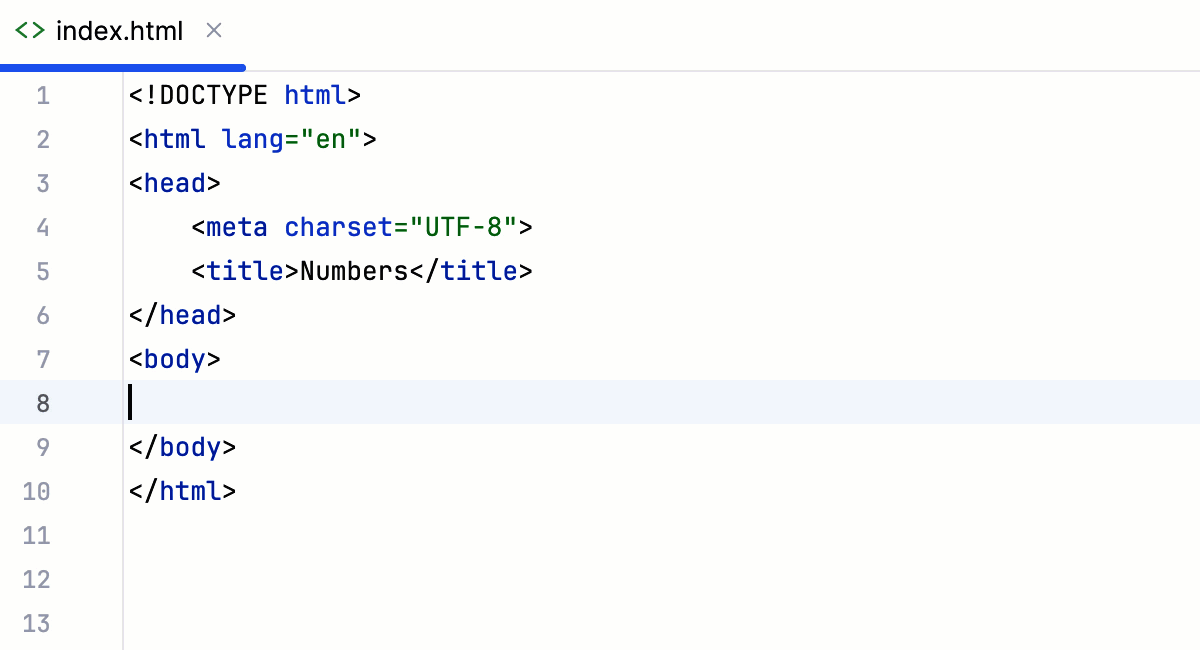Click the title text "Numbers"
Image resolution: width=1200 pixels, height=650 pixels.
tap(350, 271)
